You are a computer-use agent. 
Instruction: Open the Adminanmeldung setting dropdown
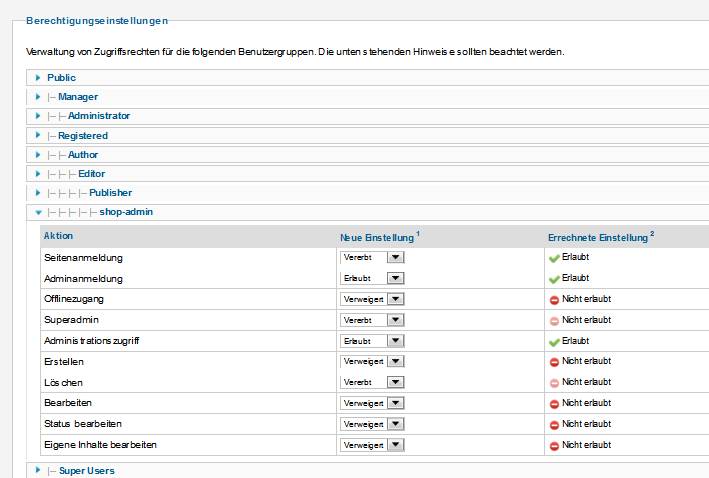click(x=372, y=278)
